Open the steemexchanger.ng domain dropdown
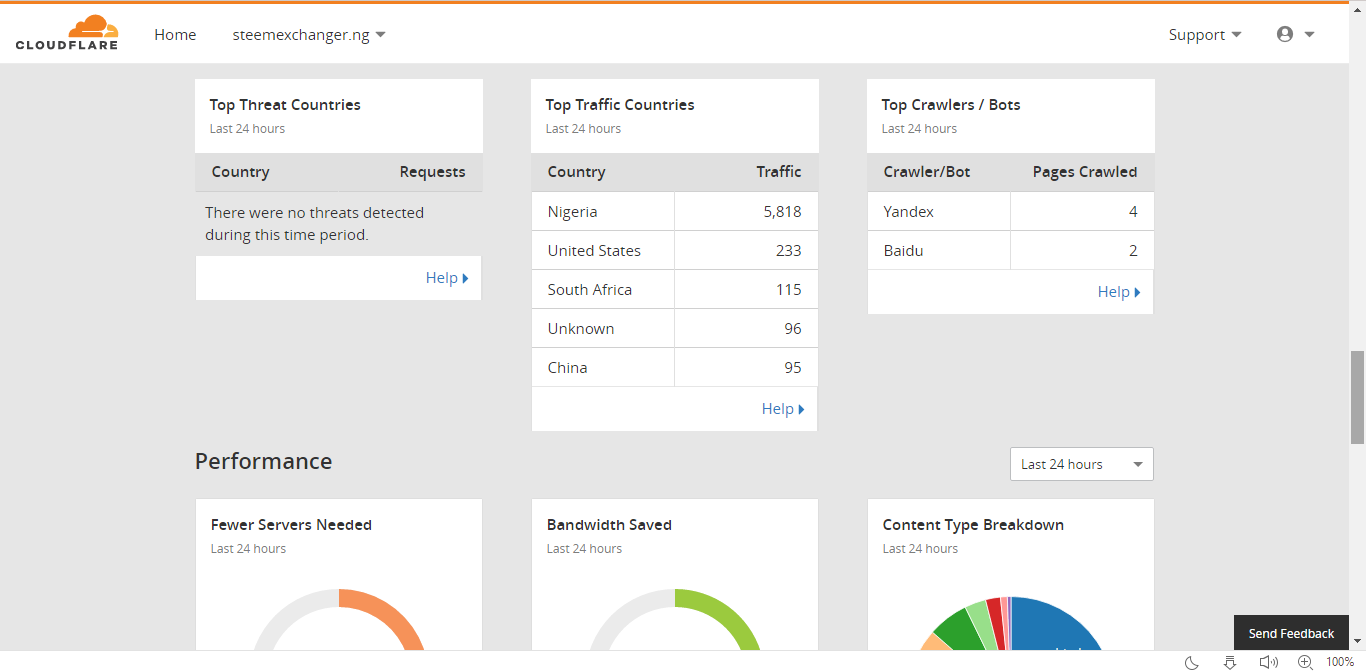The width and height of the screenshot is (1366, 672). tap(309, 35)
